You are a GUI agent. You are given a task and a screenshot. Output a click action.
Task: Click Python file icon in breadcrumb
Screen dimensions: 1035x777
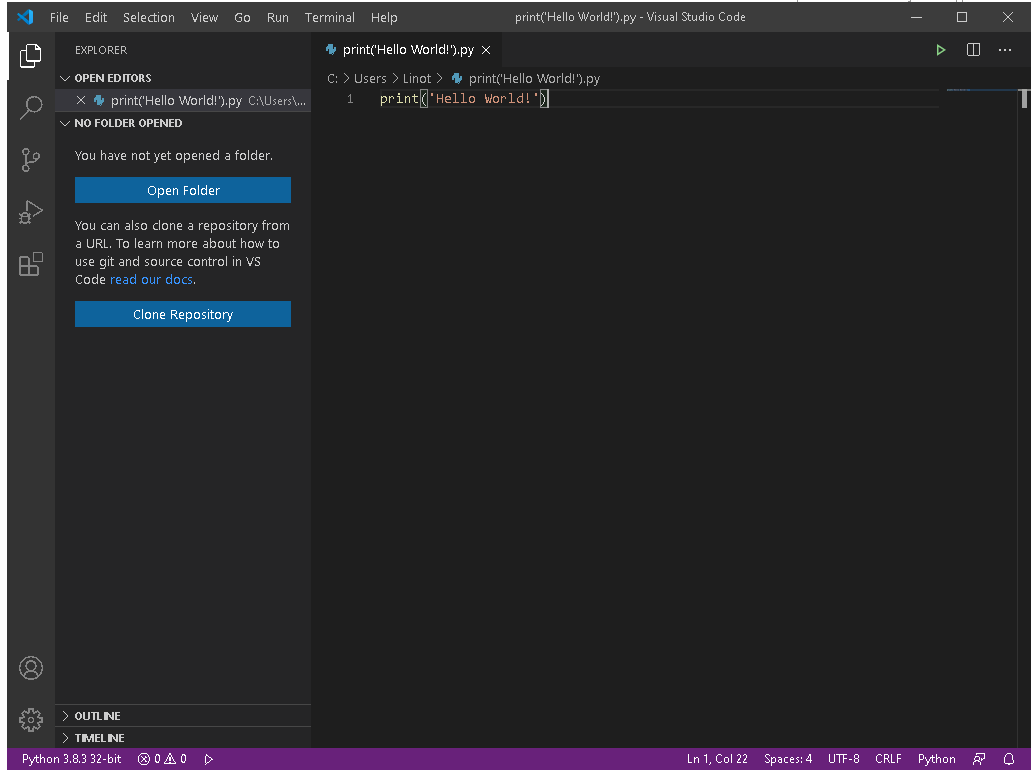click(x=456, y=79)
